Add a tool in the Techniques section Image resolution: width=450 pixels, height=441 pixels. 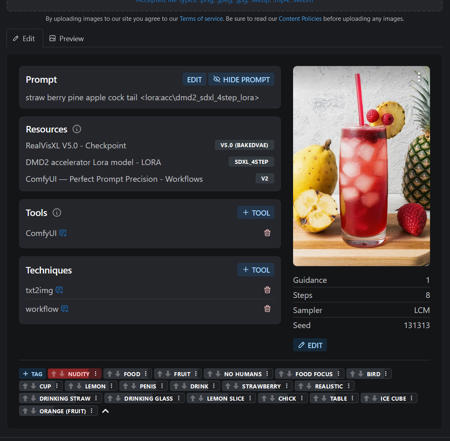(256, 270)
